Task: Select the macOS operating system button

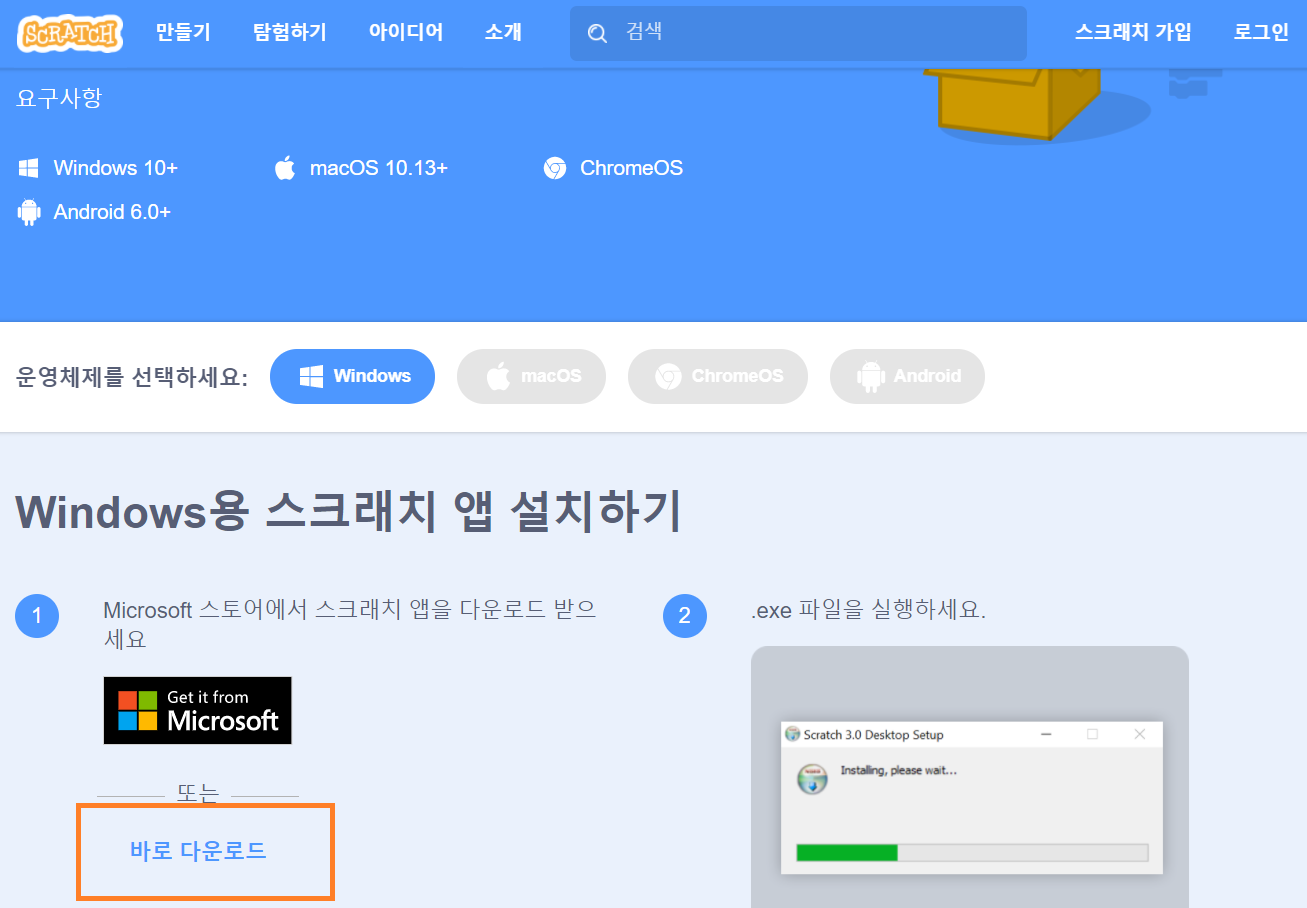Action: (x=531, y=376)
